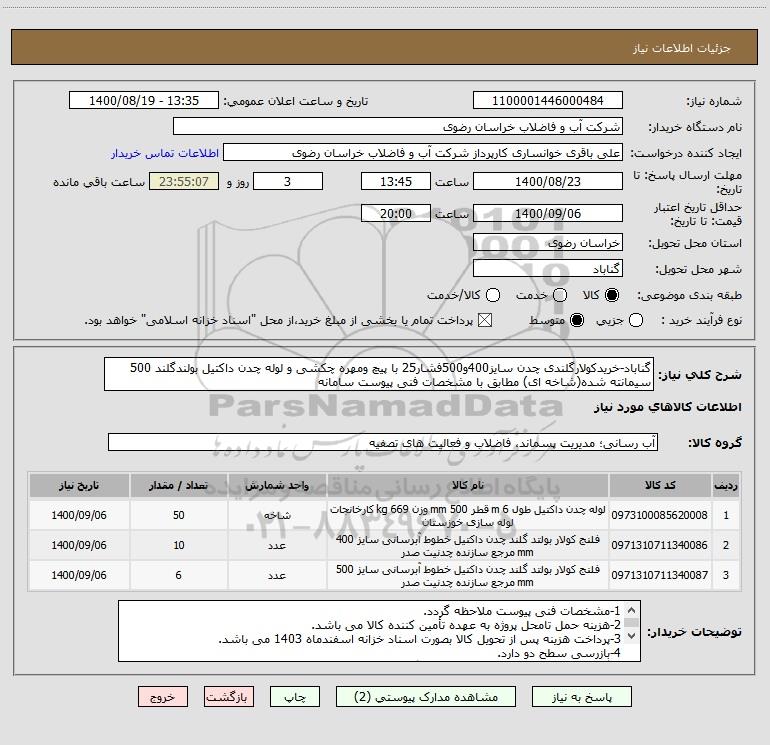Viewport: 770px width, 745px height.
Task: Click the گروه کالا field
Action: 383,442
